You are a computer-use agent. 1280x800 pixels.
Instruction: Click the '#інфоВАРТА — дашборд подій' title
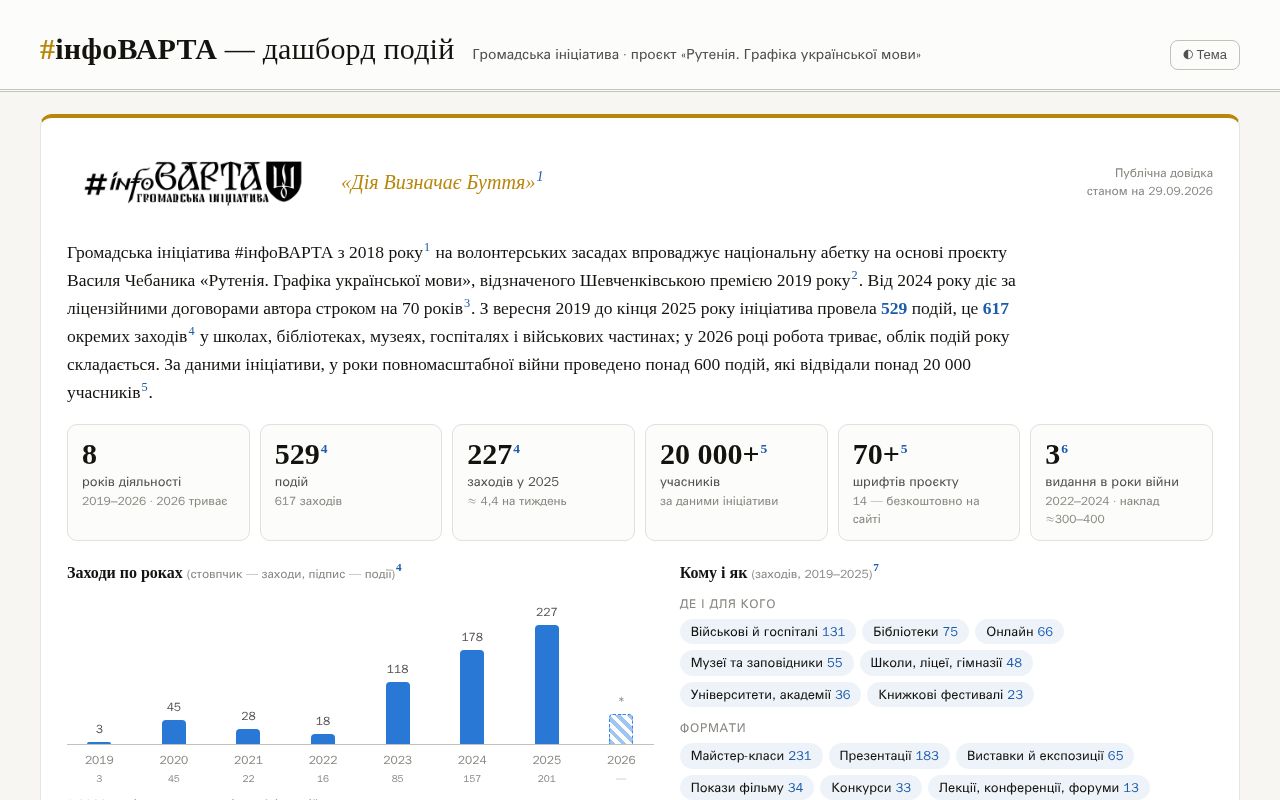point(247,49)
